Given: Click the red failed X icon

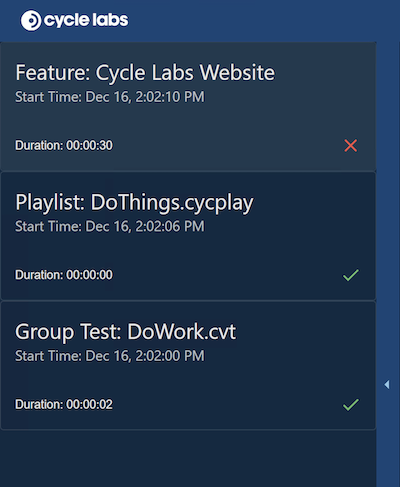Looking at the screenshot, I should (351, 146).
